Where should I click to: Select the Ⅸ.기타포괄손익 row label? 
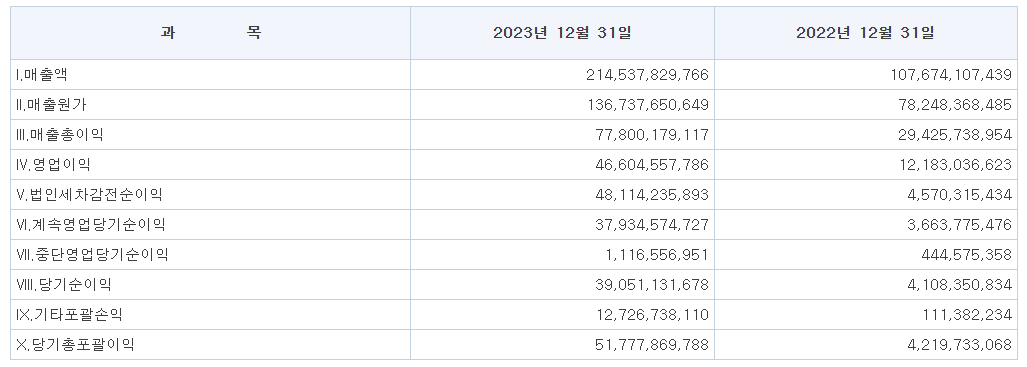(69, 315)
